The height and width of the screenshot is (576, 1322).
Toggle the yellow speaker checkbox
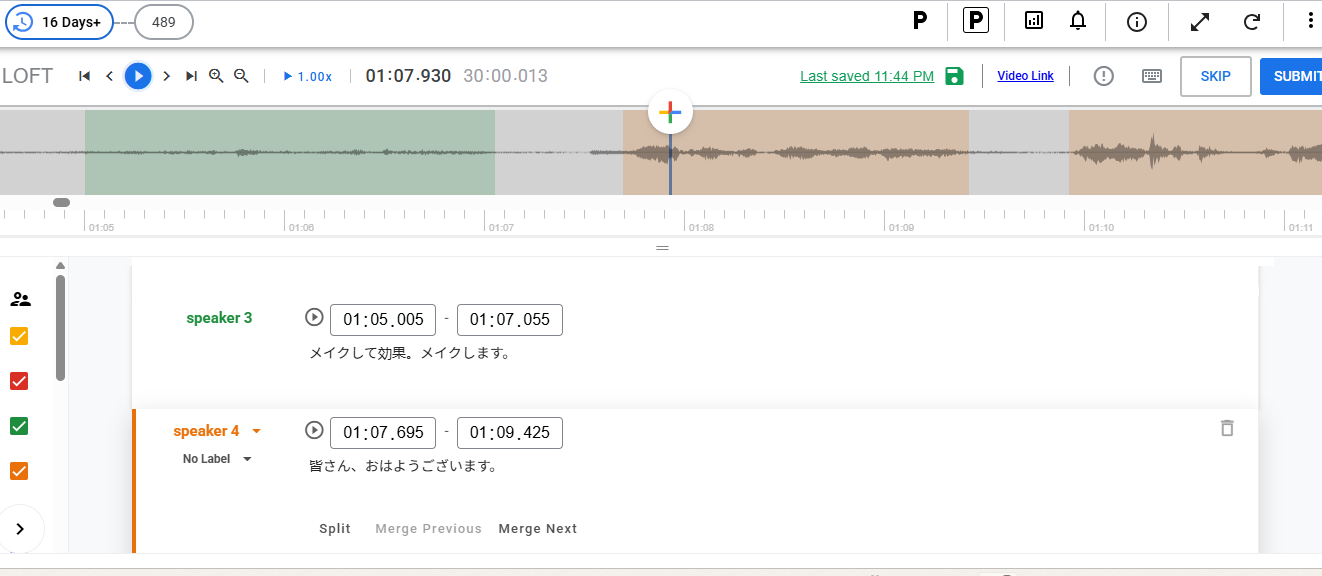tap(19, 336)
